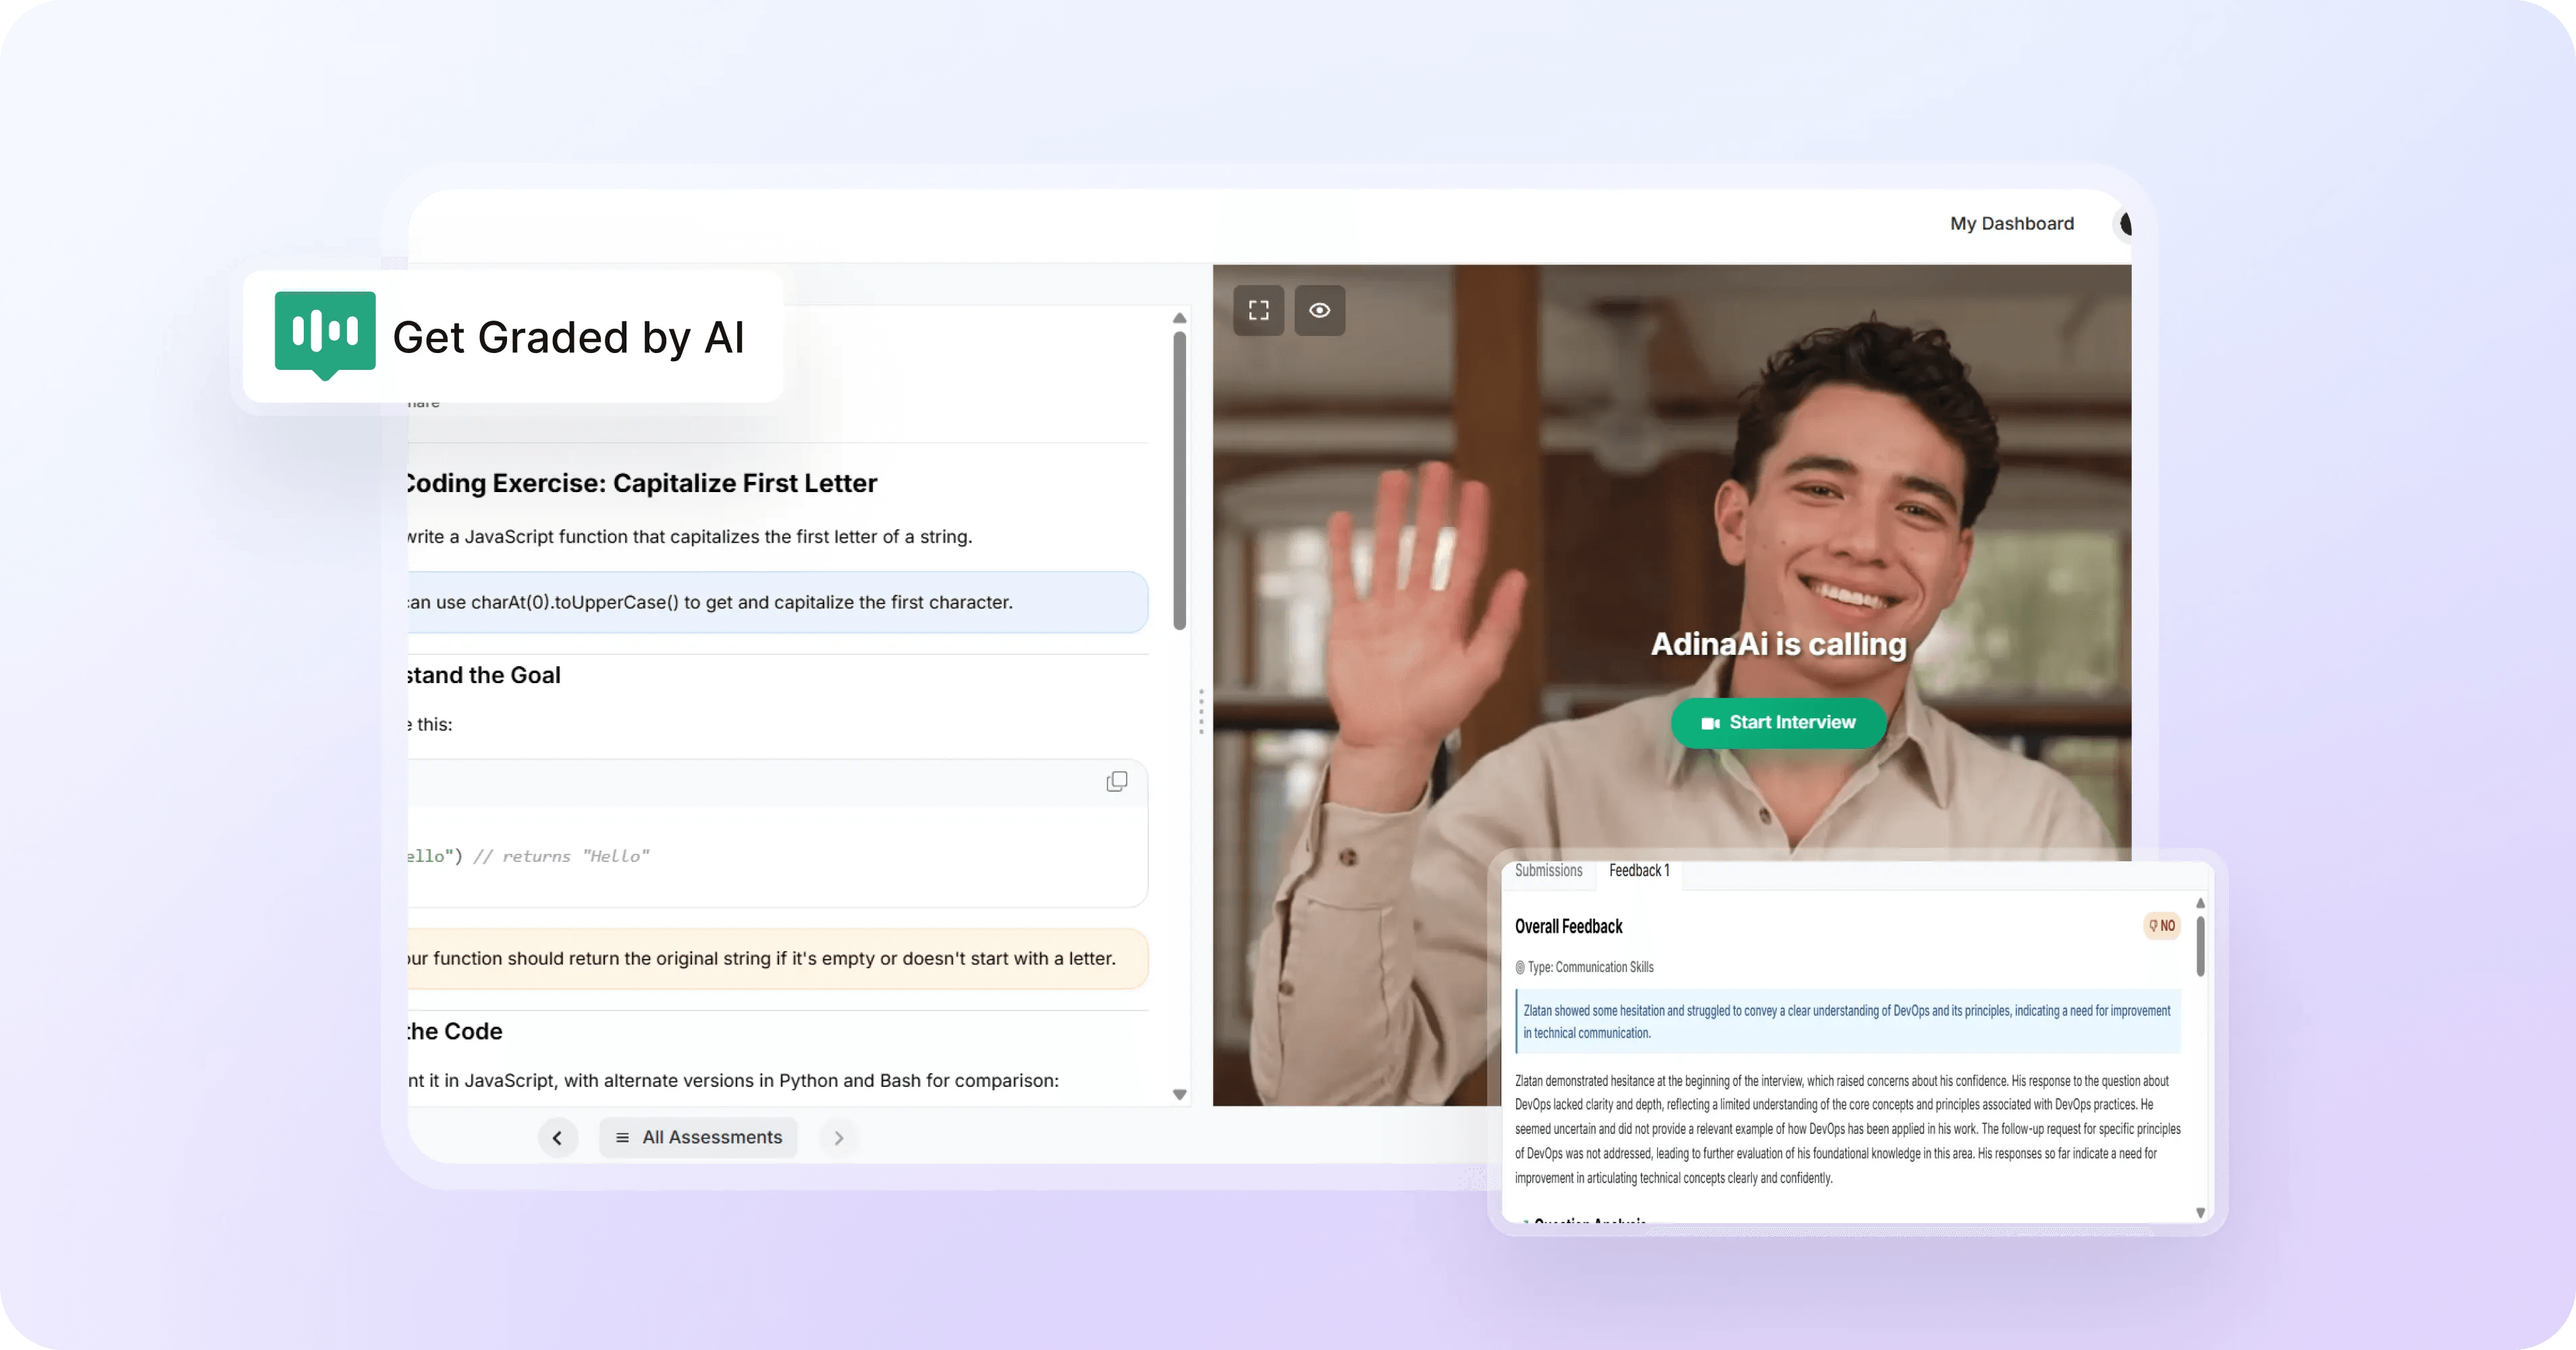The height and width of the screenshot is (1350, 2576).
Task: Go to previous assessment with left chevron
Action: coord(557,1138)
